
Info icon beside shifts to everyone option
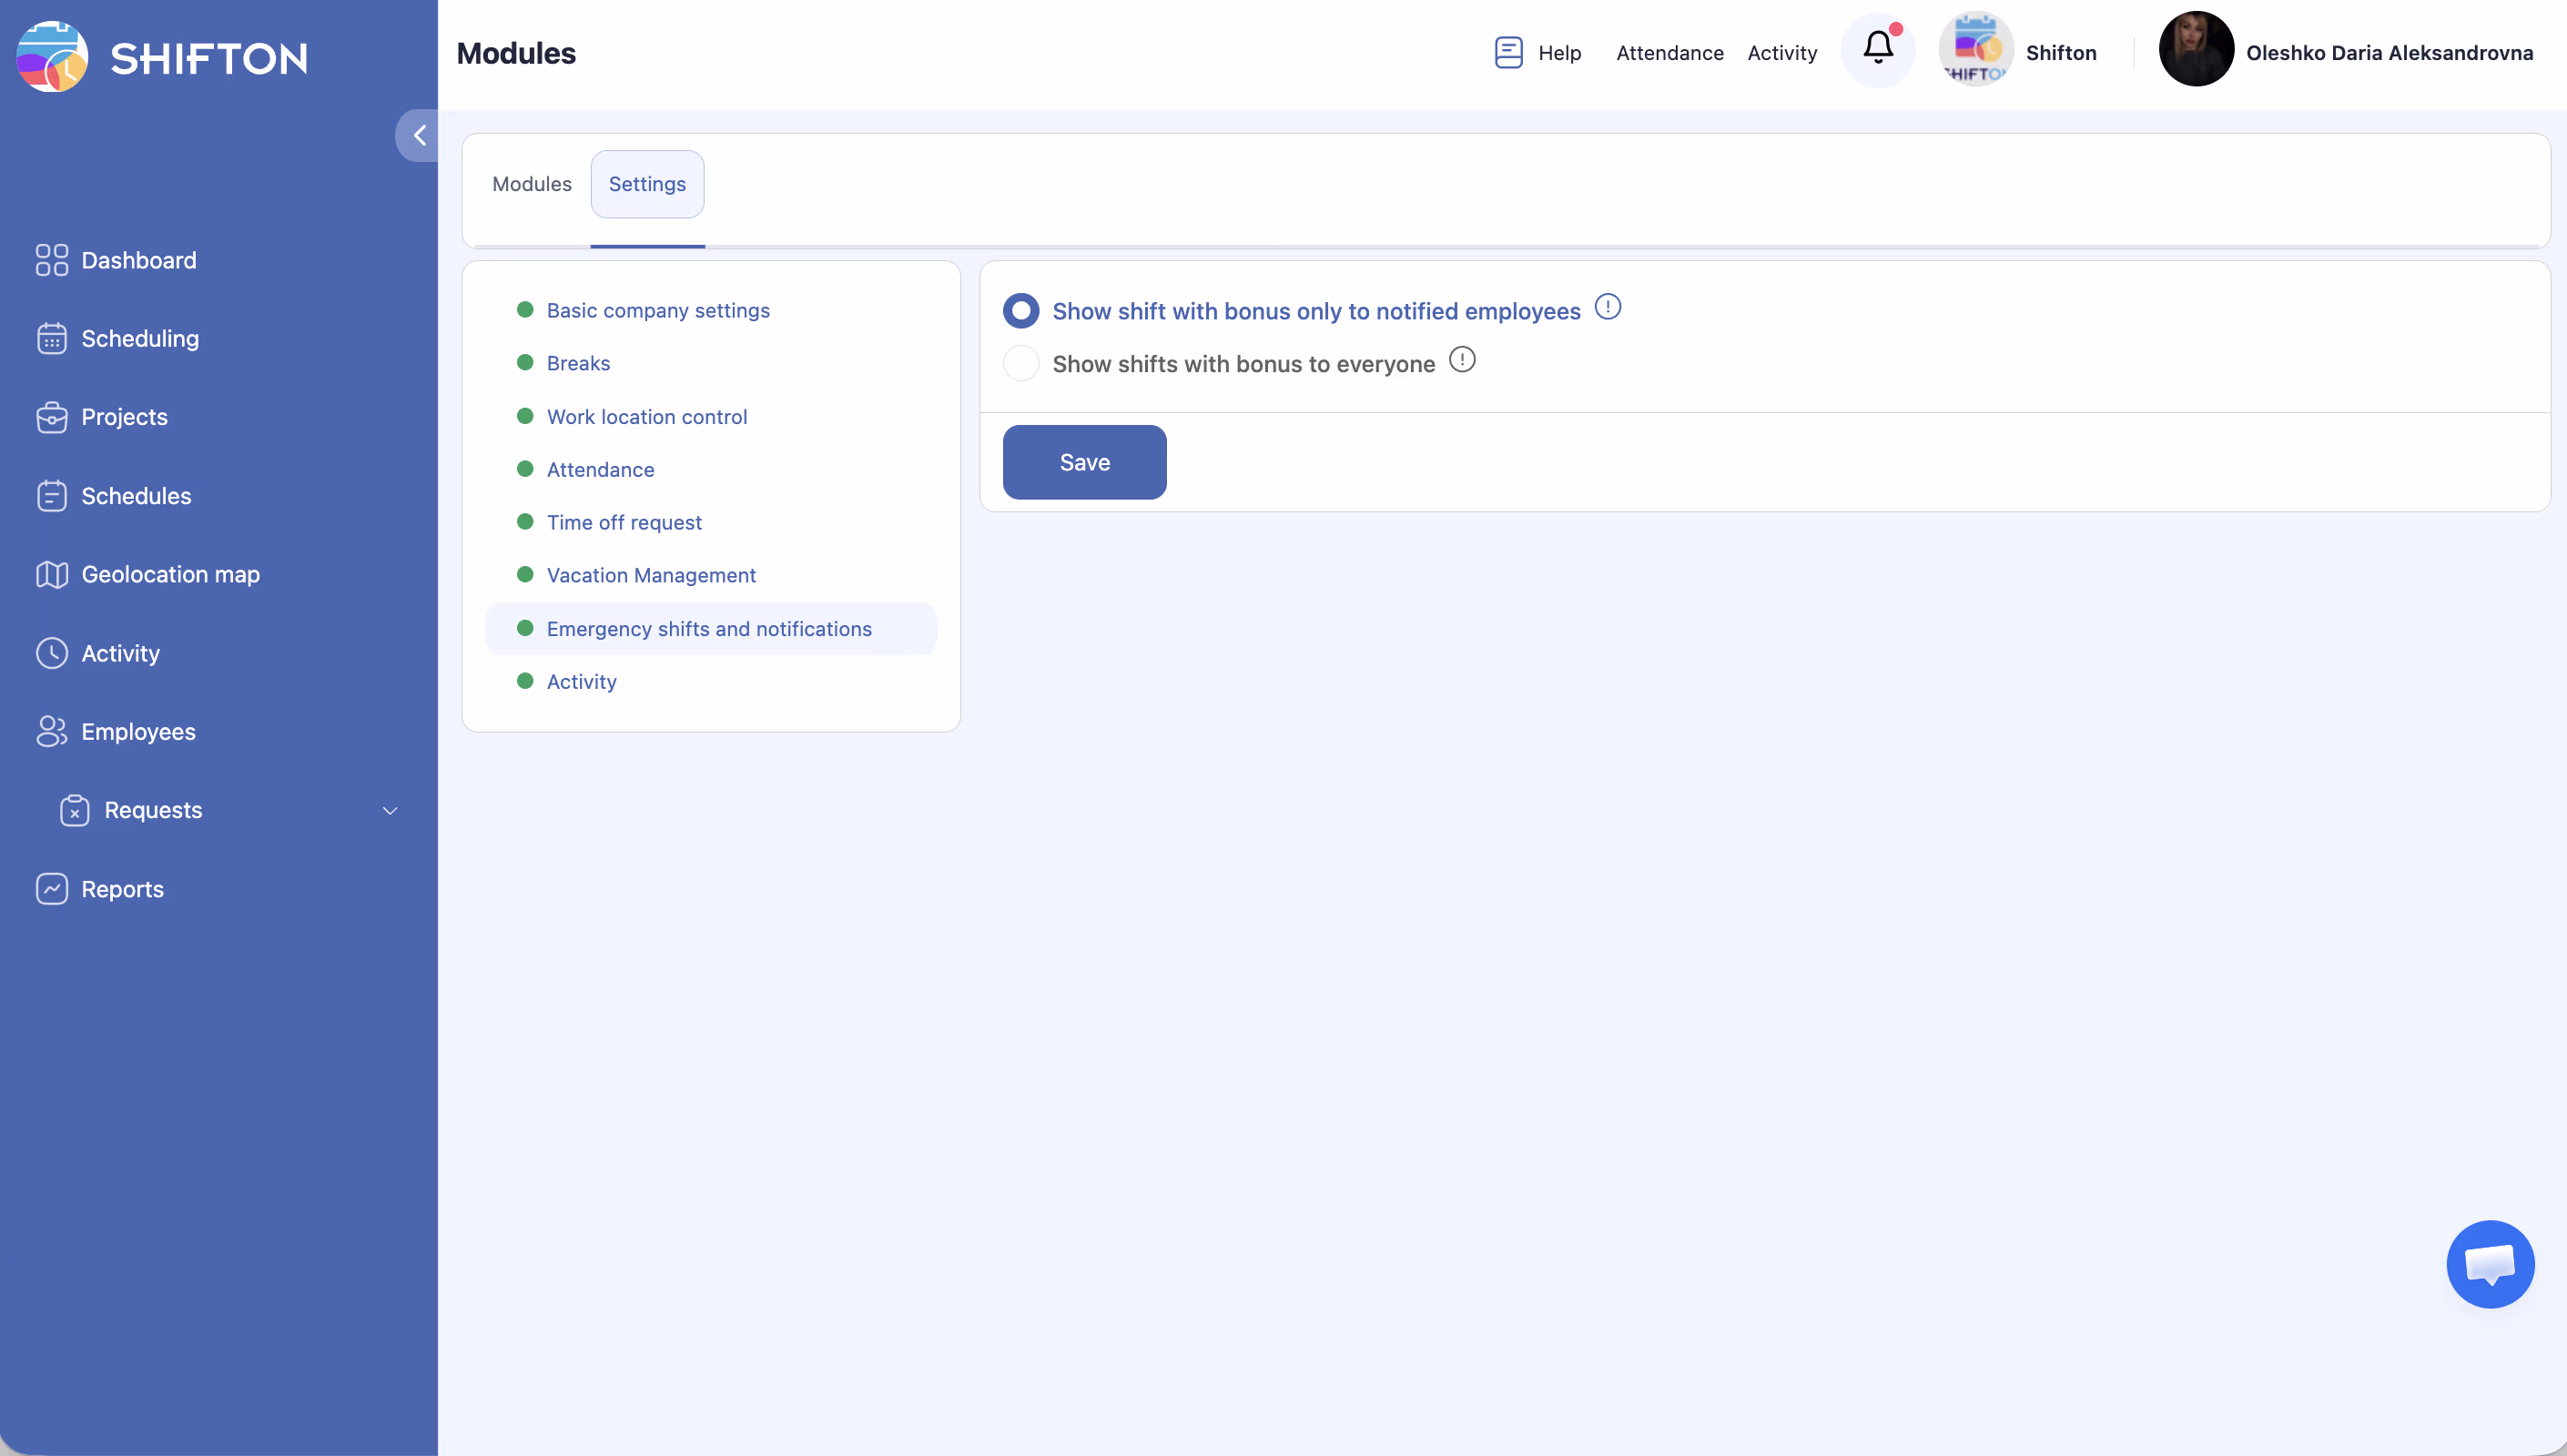(1461, 360)
